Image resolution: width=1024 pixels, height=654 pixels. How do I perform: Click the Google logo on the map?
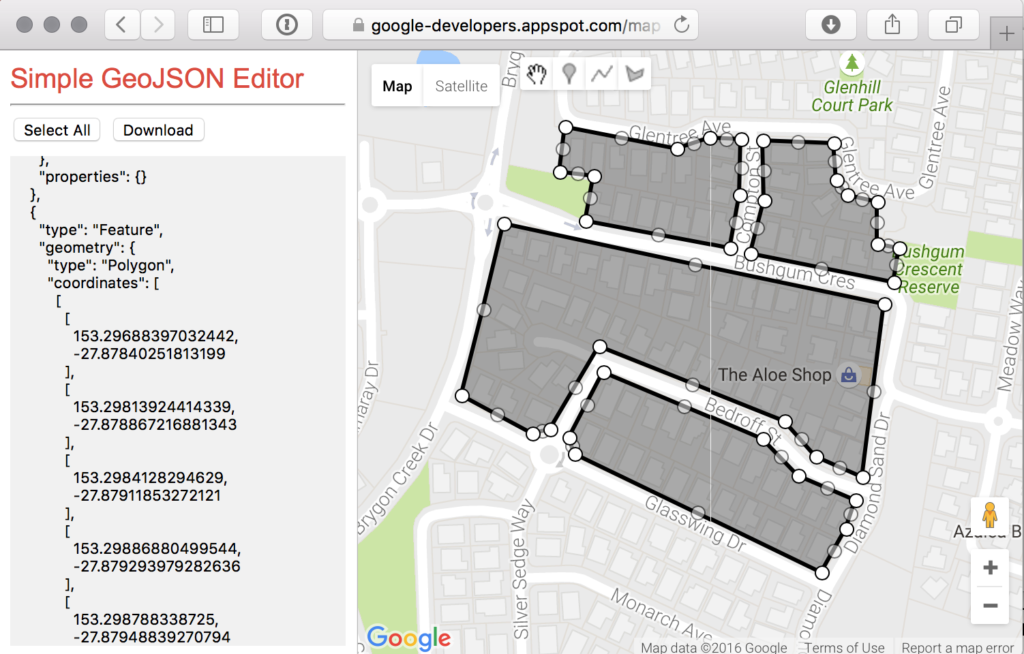(x=409, y=638)
